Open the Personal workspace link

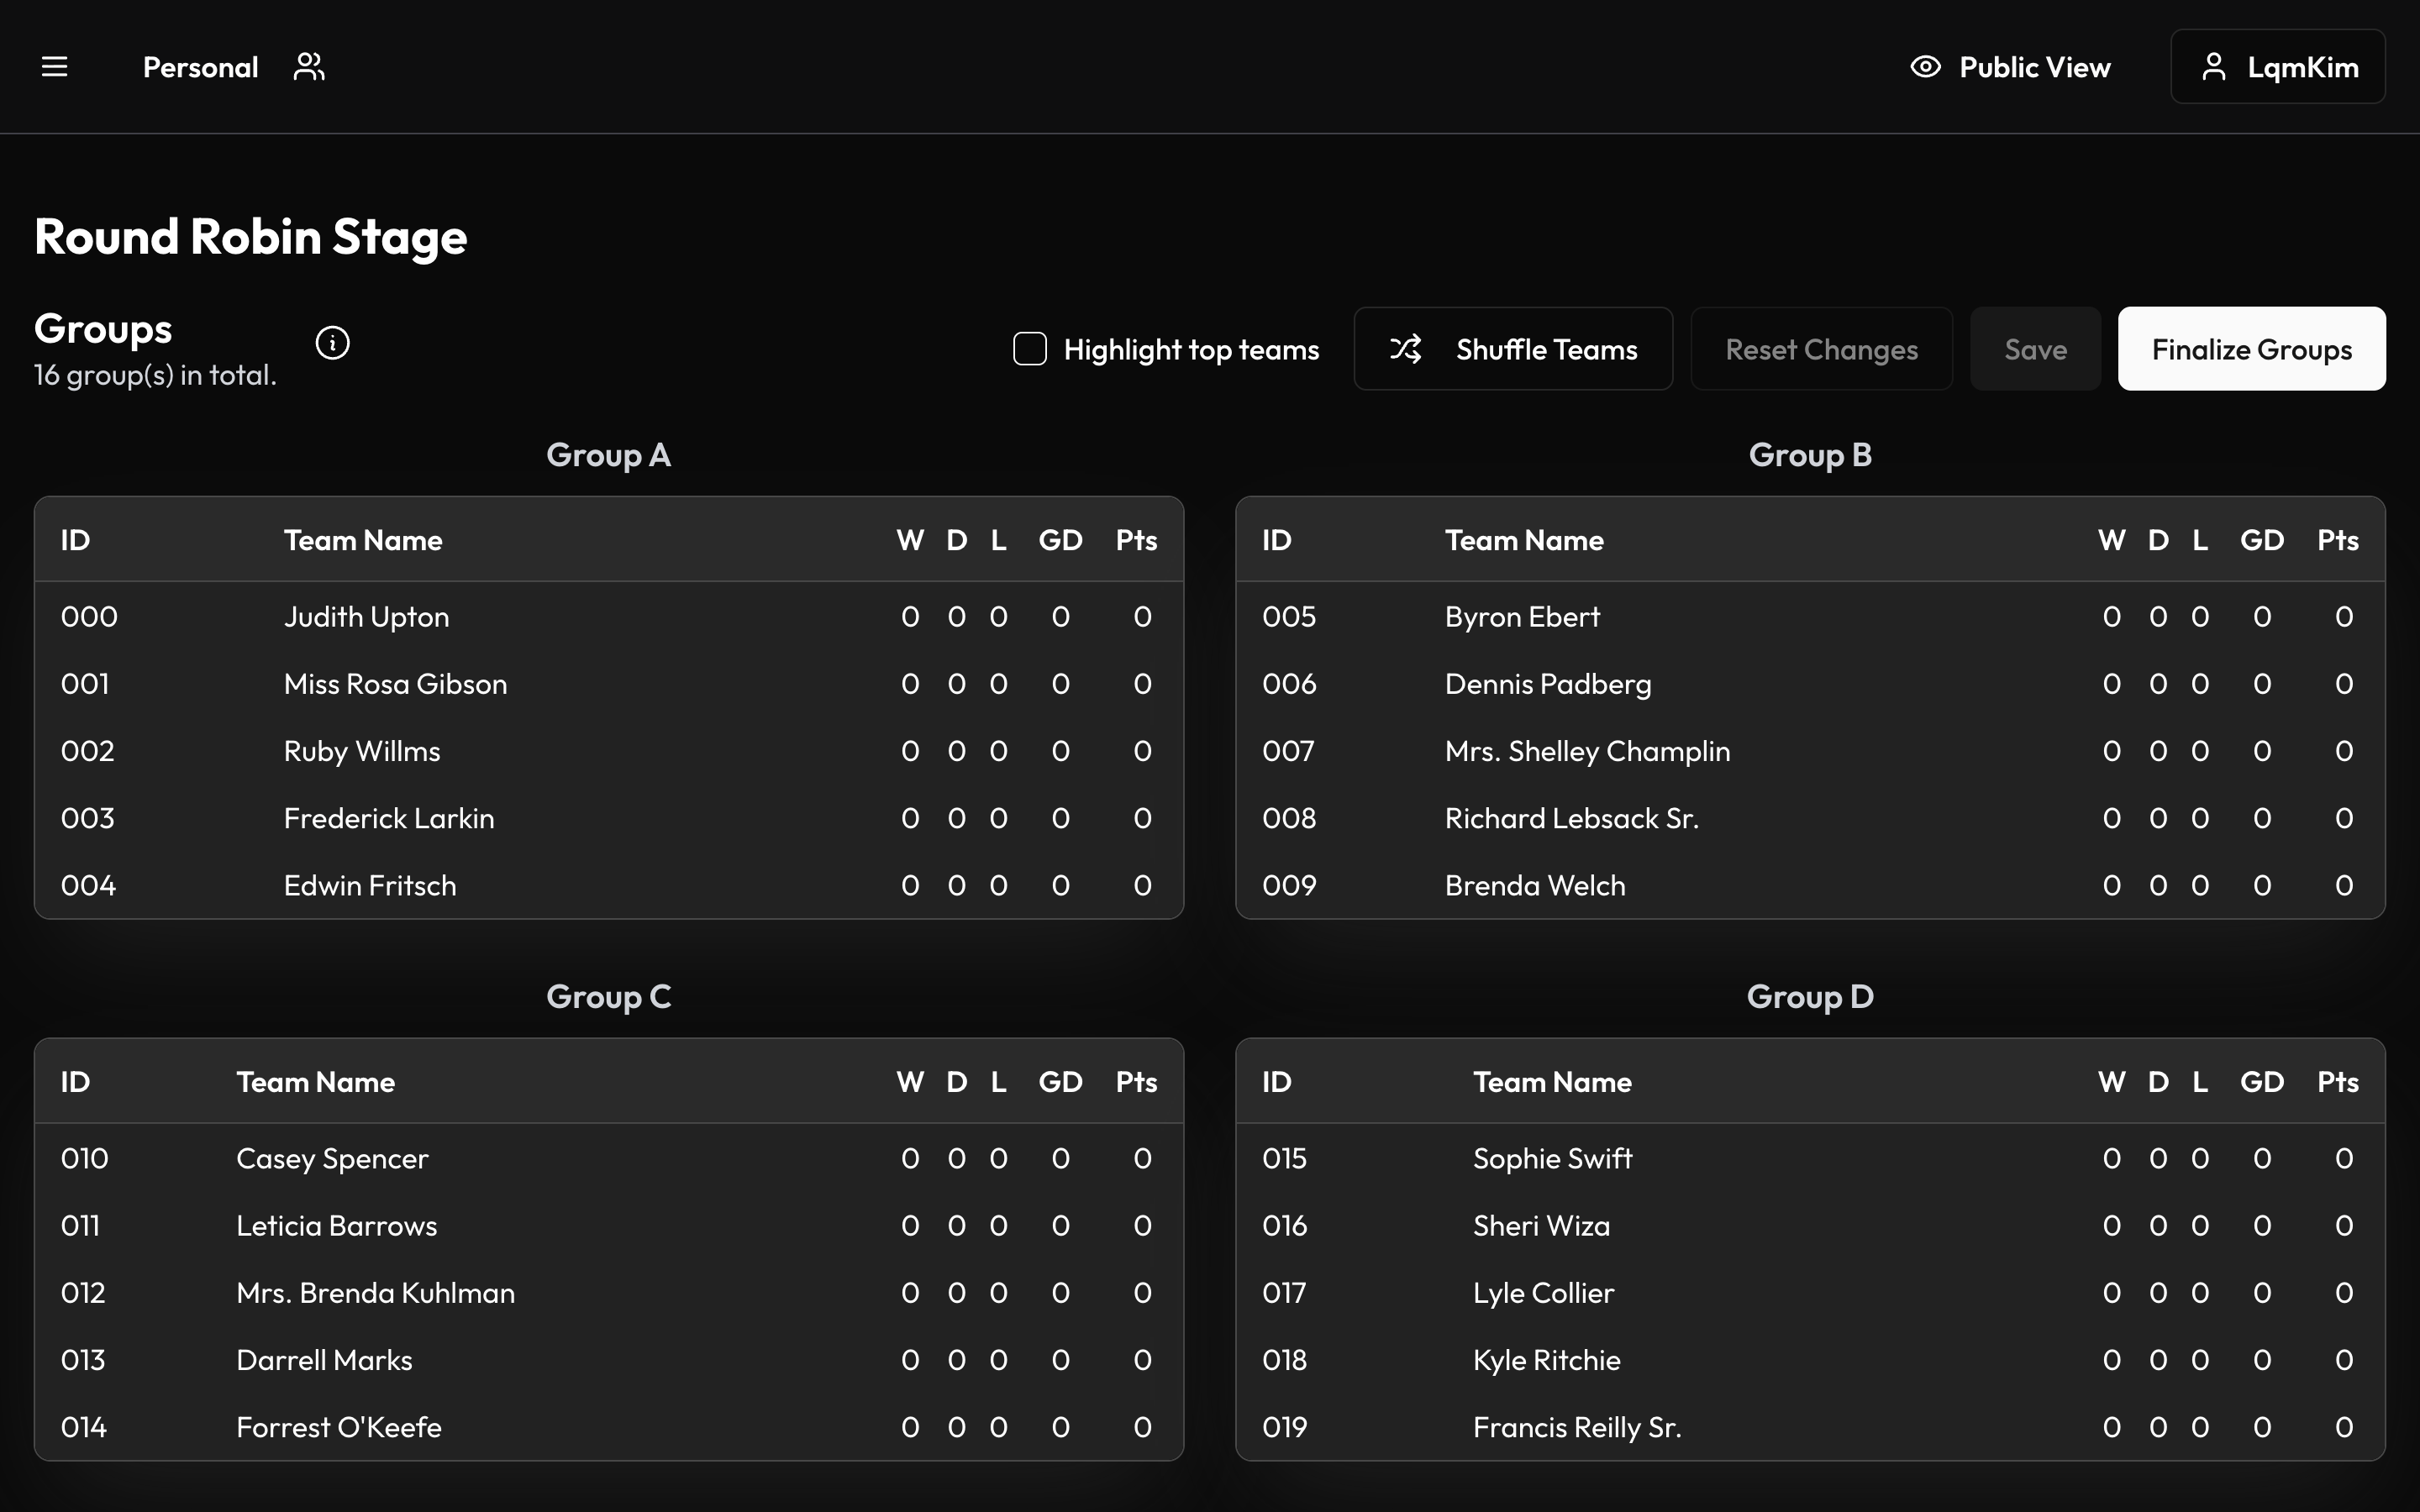click(x=200, y=67)
